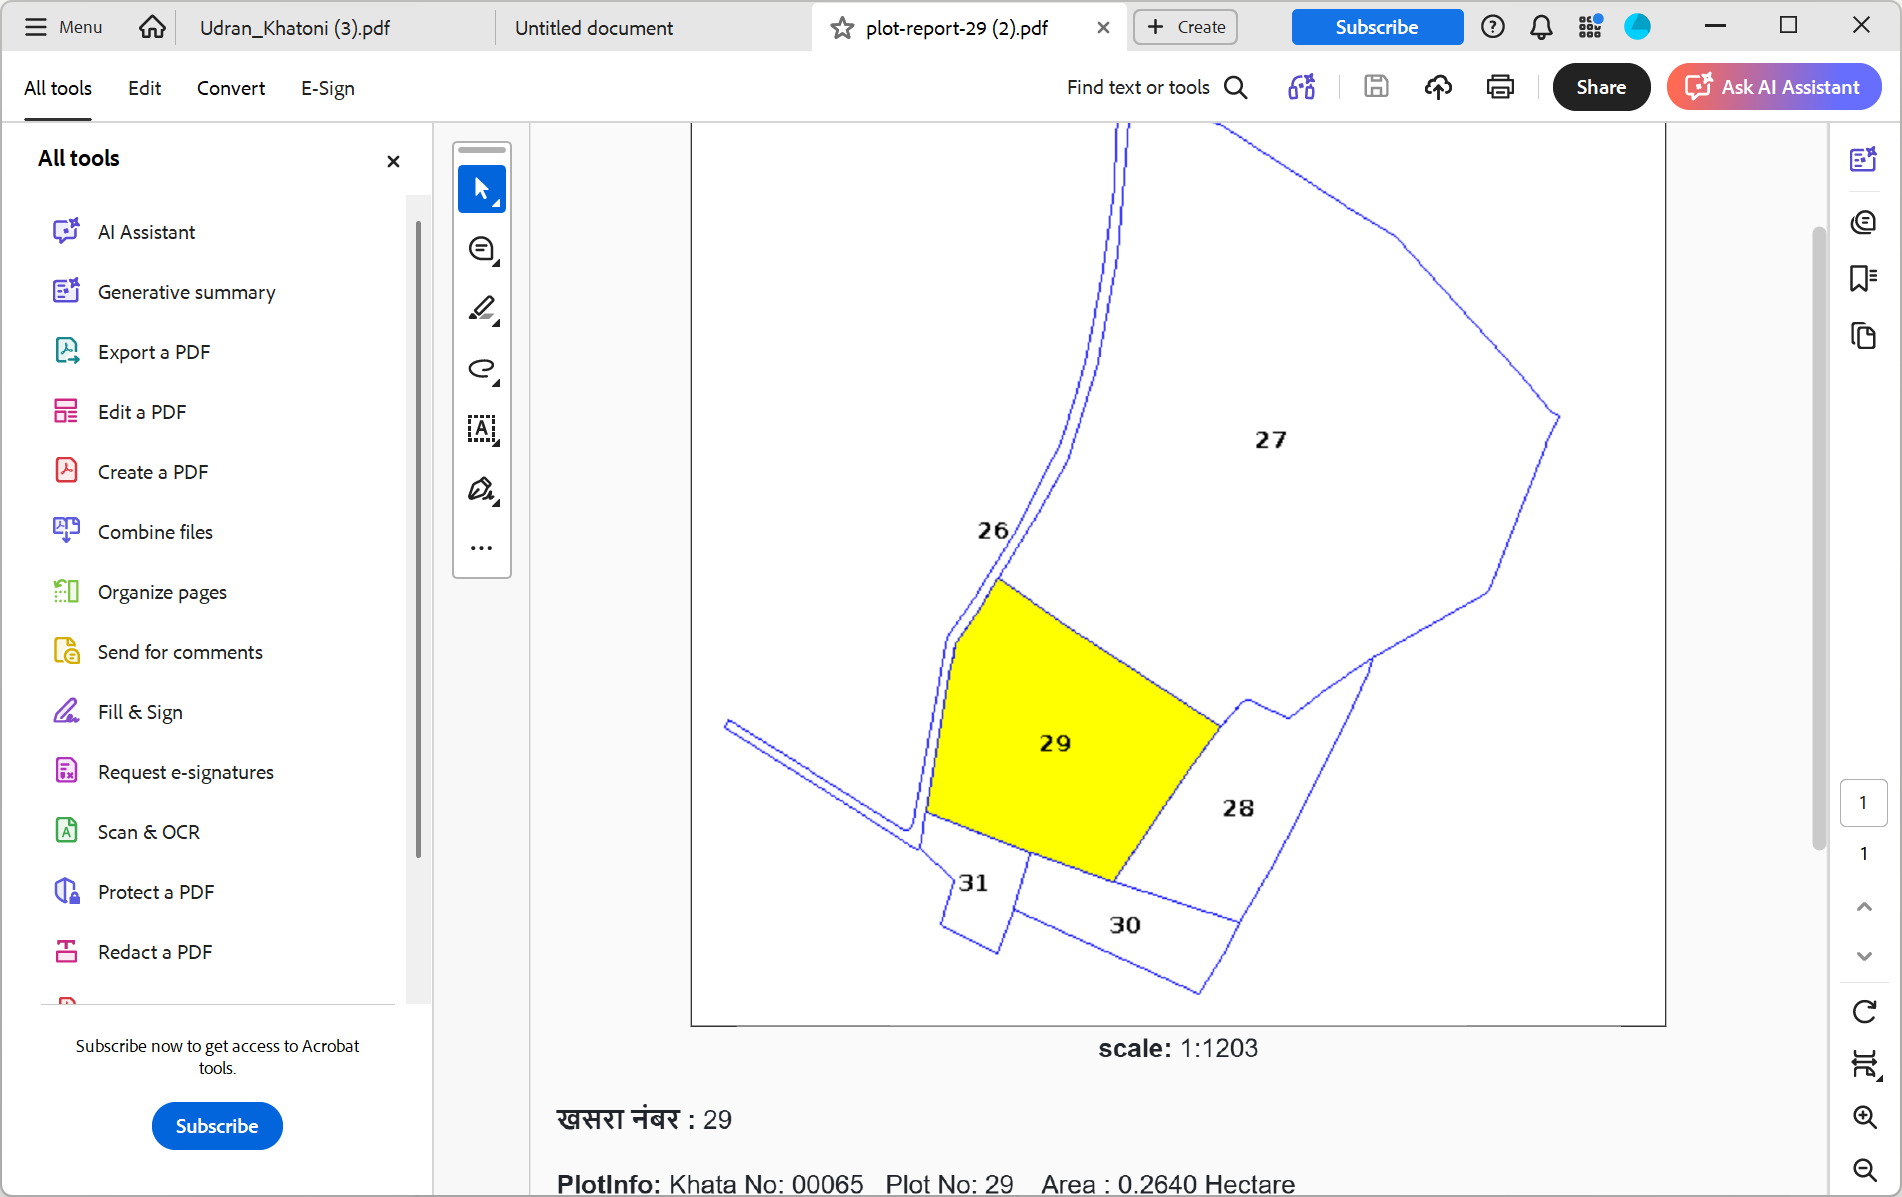Open the account profile avatar
The image size is (1902, 1197).
(1637, 27)
